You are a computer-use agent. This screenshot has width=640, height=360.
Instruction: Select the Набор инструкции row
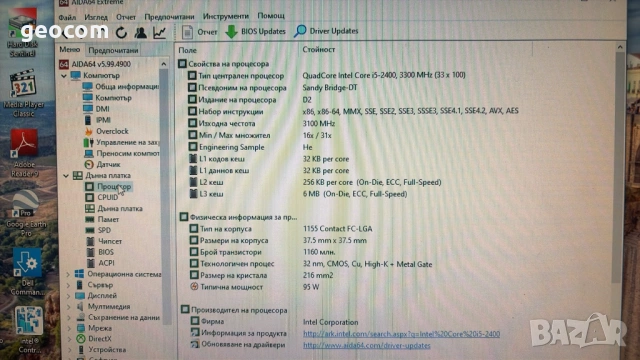[x=353, y=111]
